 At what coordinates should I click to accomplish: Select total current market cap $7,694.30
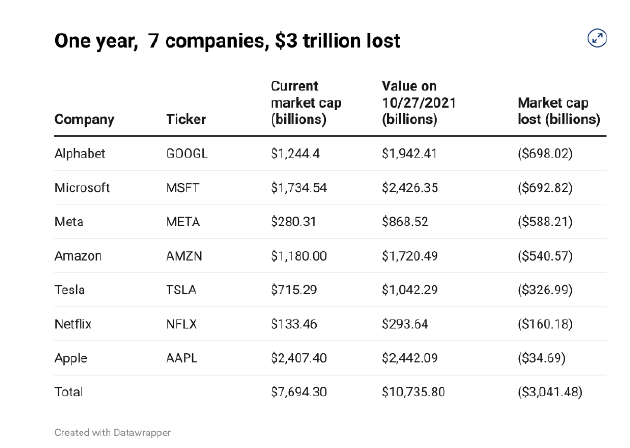point(299,392)
